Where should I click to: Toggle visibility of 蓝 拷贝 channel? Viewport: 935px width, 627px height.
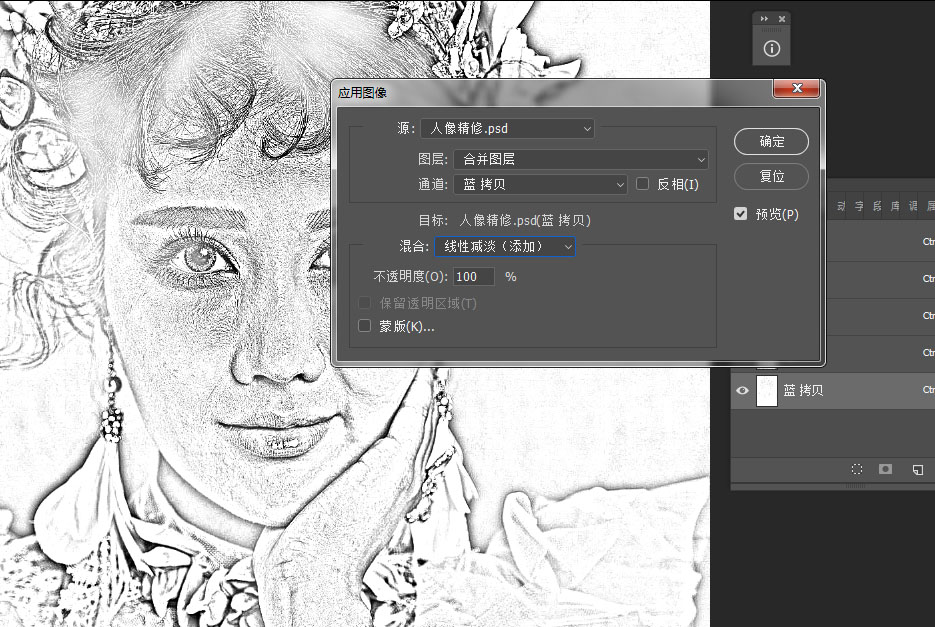point(742,390)
